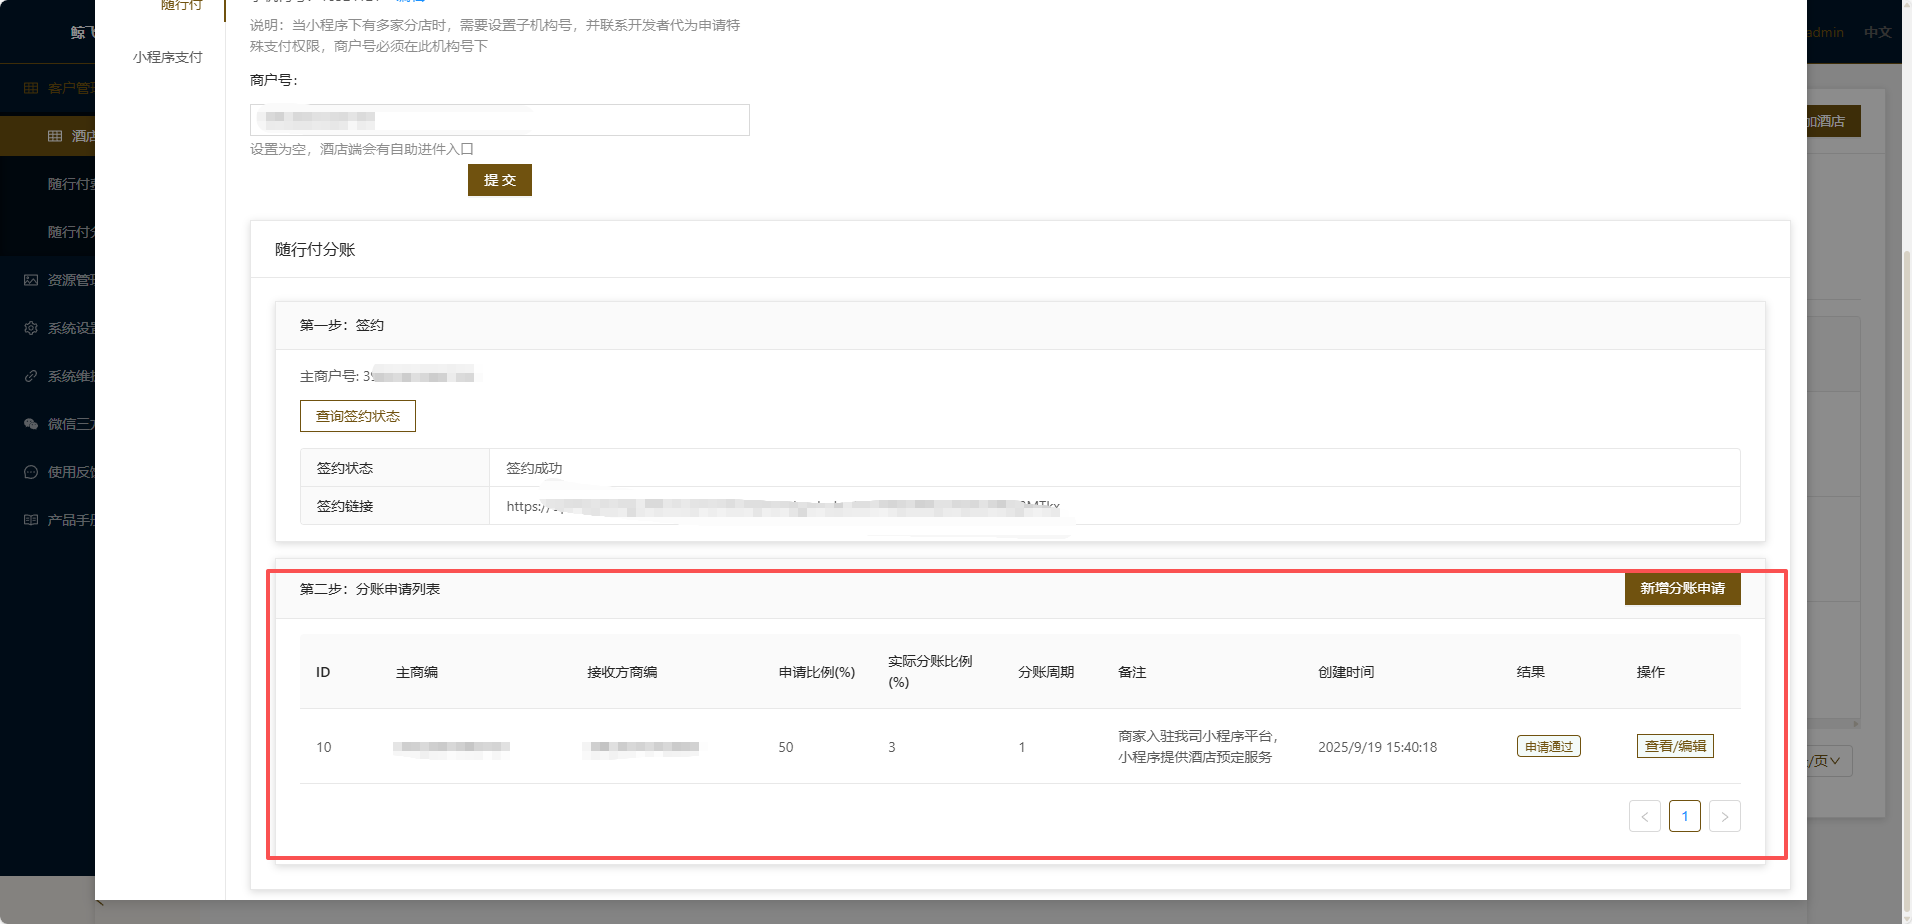1912x924 pixels.
Task: Click the 酒店 grid icon in sidebar
Action: [55, 136]
